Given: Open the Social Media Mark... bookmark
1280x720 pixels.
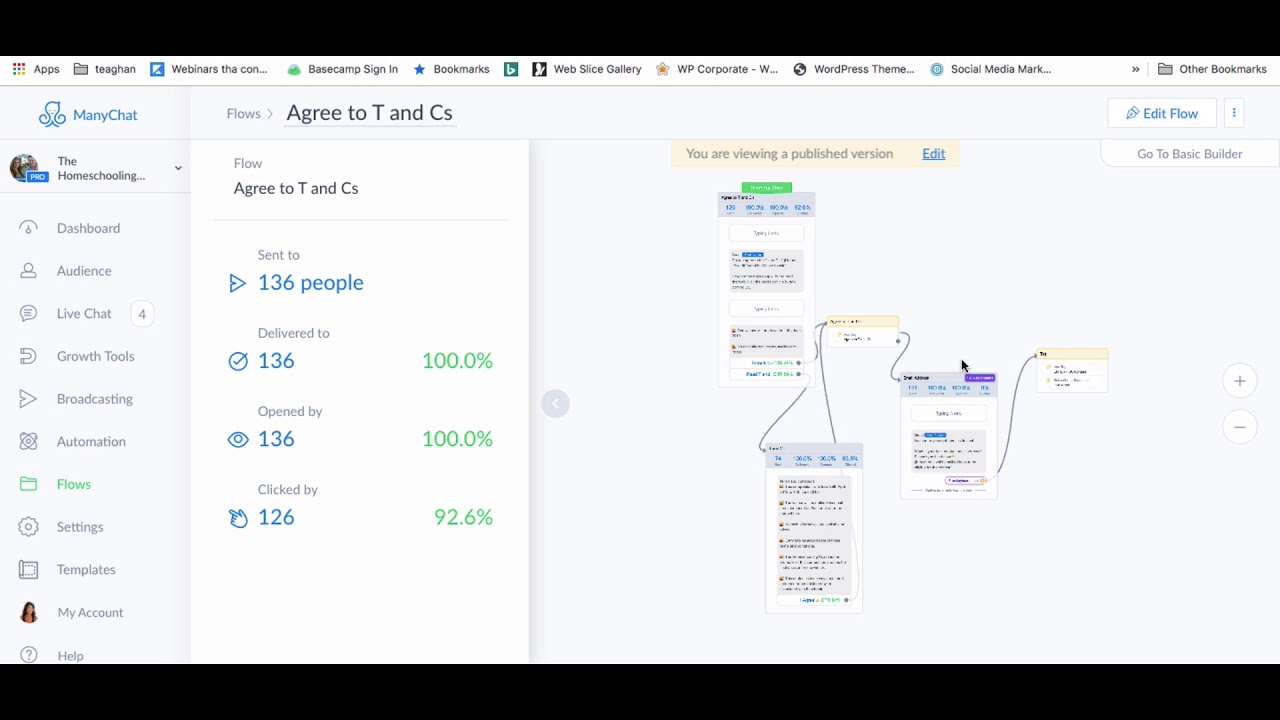Looking at the screenshot, I should pos(990,69).
